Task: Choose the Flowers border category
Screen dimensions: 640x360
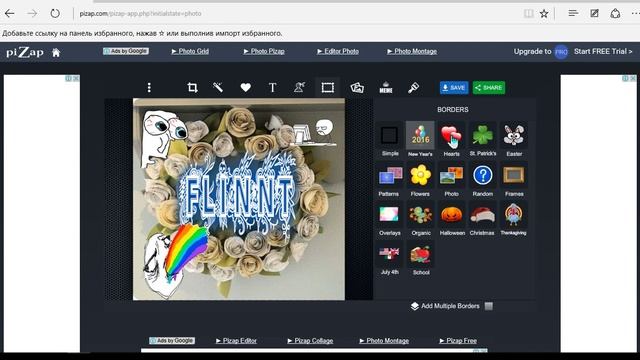Action: point(420,180)
